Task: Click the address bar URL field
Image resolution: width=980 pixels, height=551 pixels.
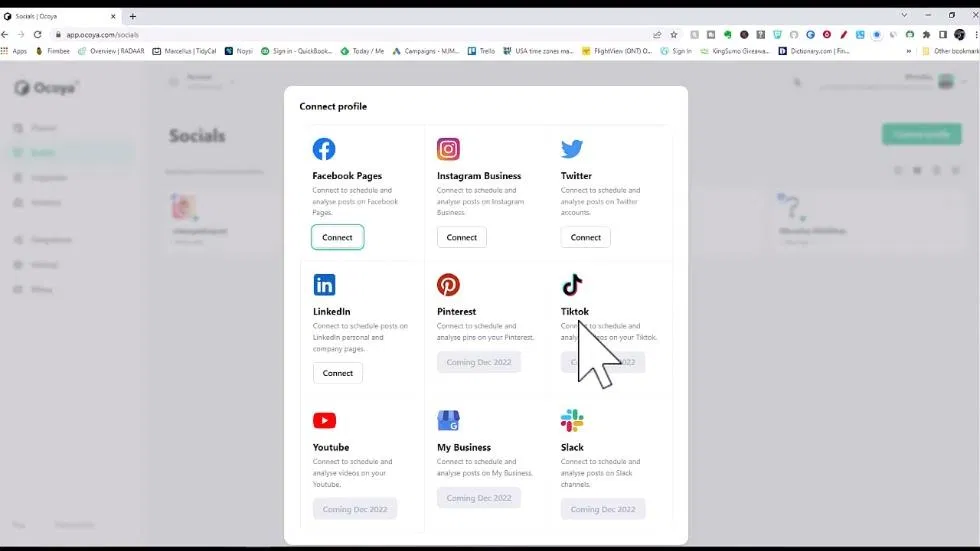Action: (350, 35)
